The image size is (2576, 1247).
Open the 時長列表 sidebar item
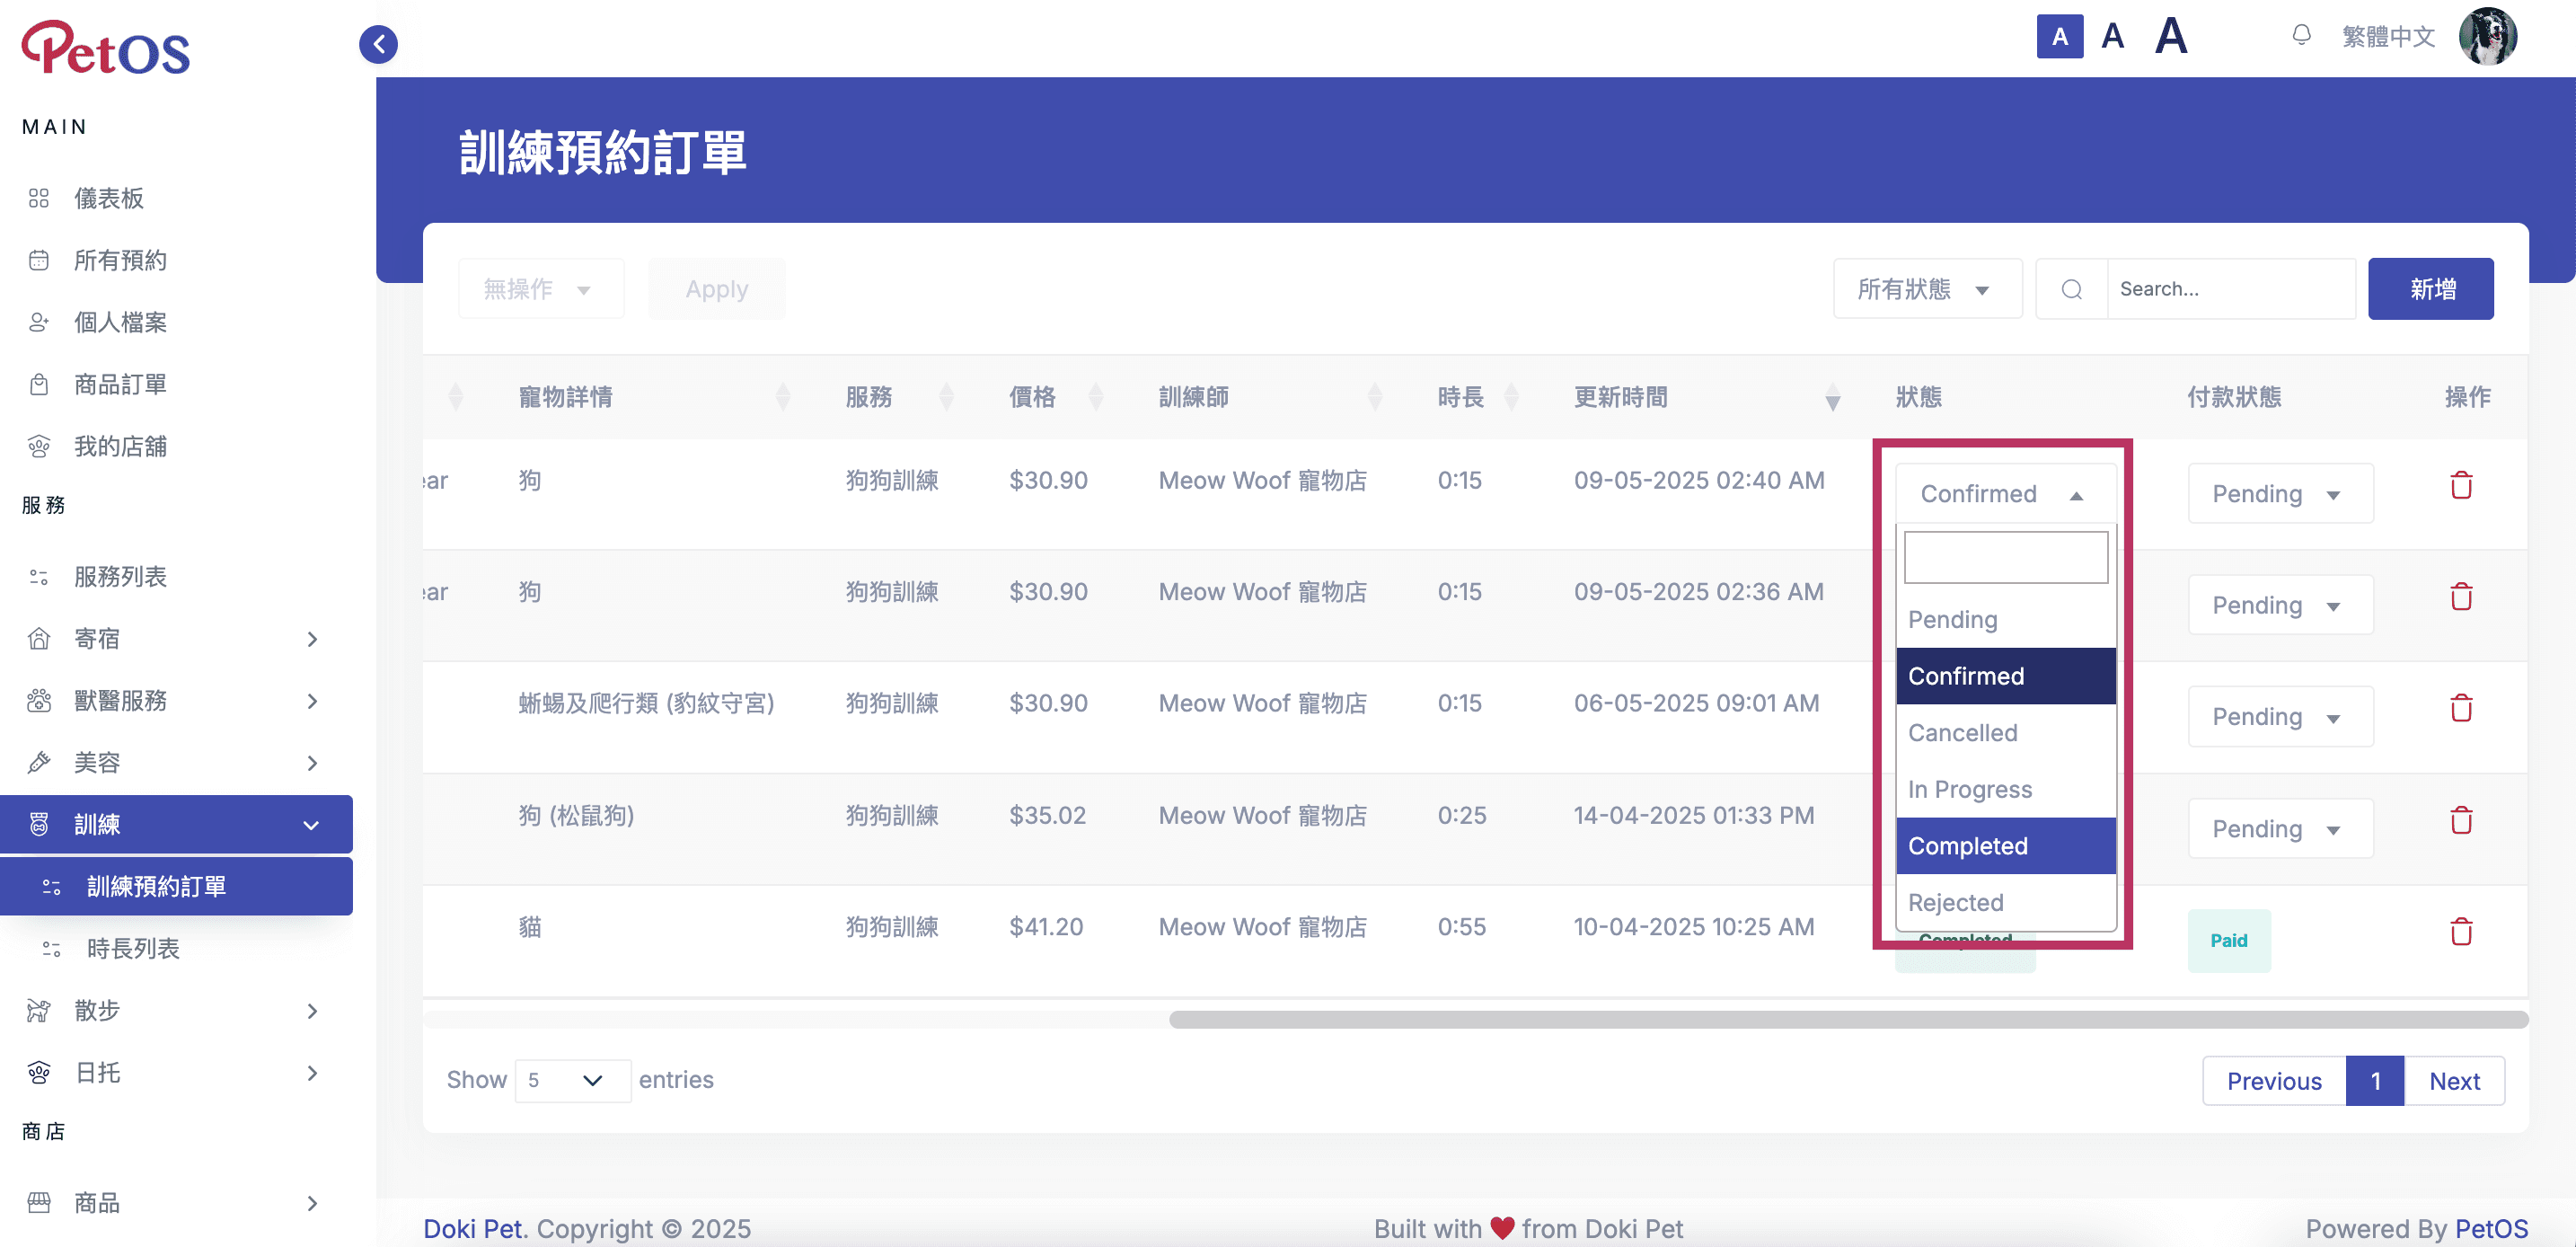click(x=133, y=949)
